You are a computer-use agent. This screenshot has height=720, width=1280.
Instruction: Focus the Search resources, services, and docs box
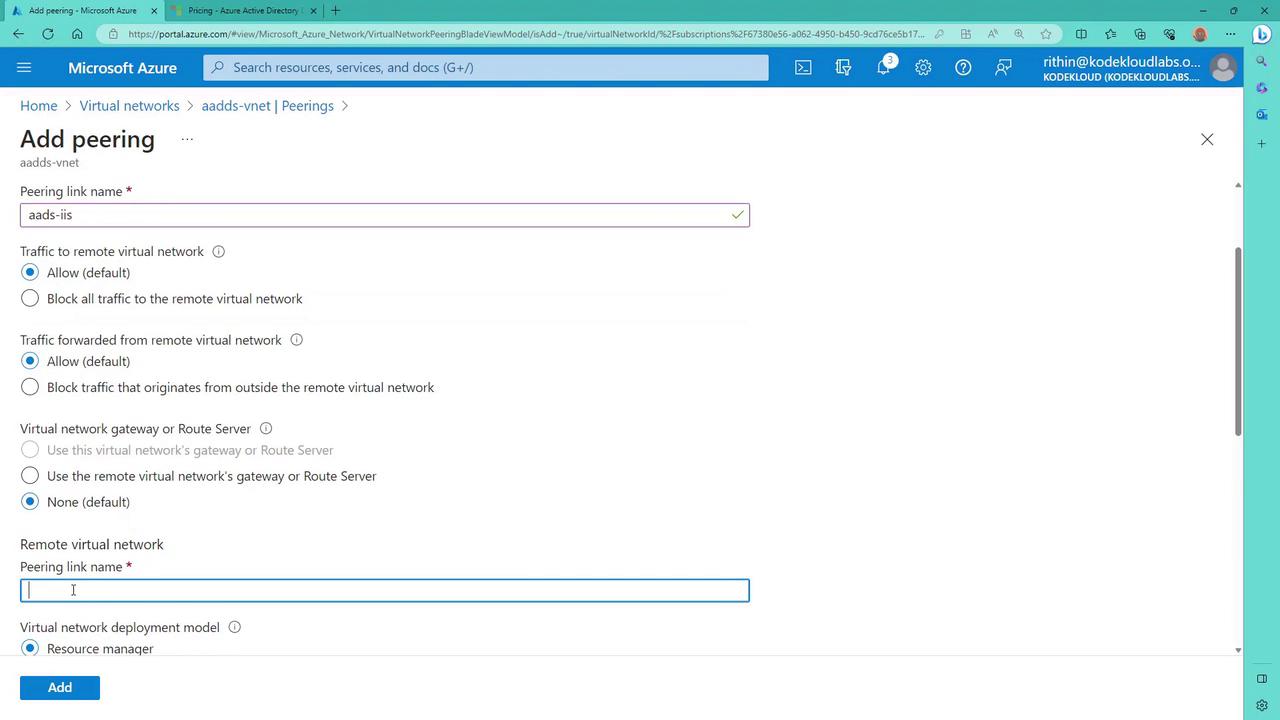tap(486, 67)
